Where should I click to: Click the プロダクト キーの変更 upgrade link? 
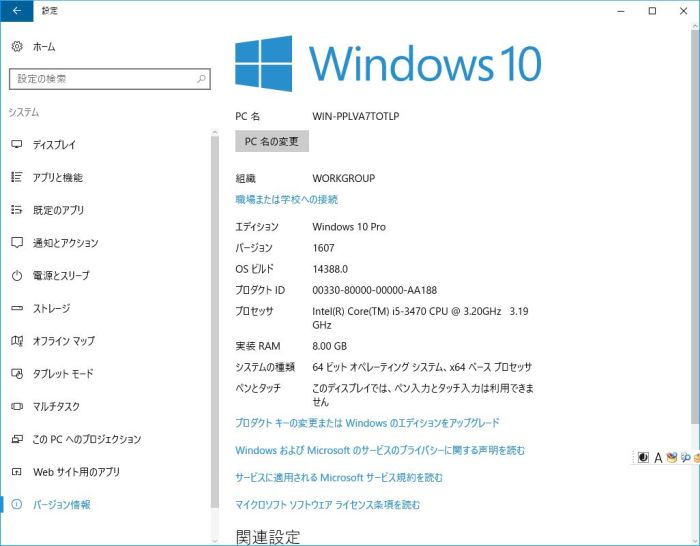pos(367,423)
